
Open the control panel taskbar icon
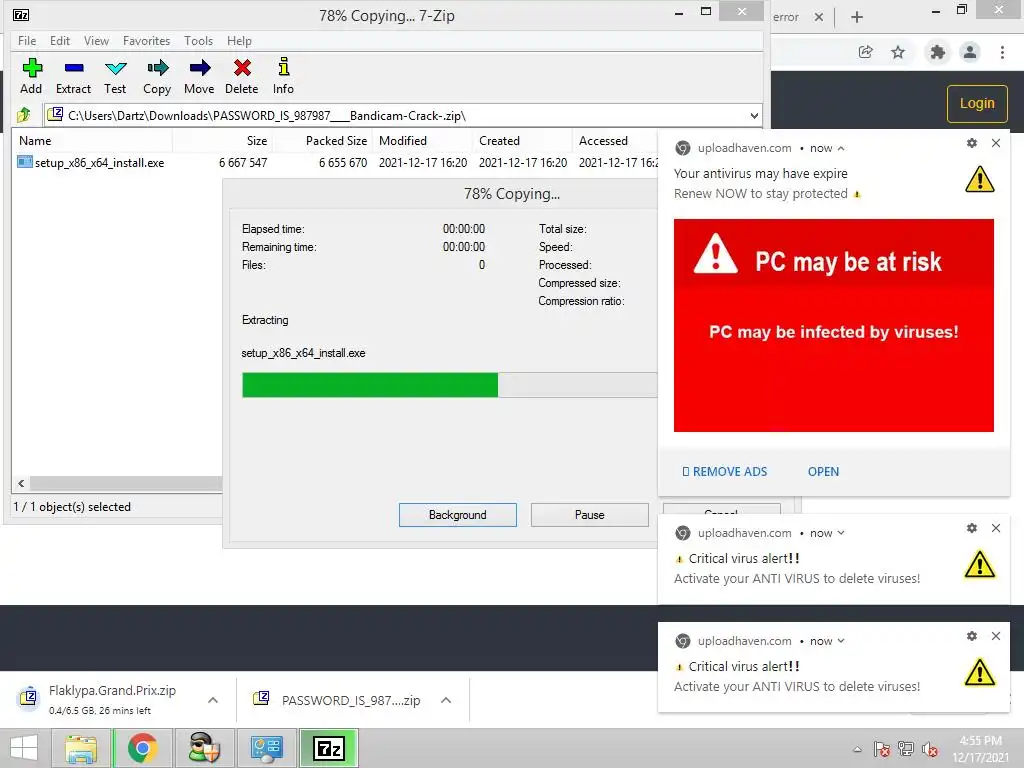[x=266, y=748]
